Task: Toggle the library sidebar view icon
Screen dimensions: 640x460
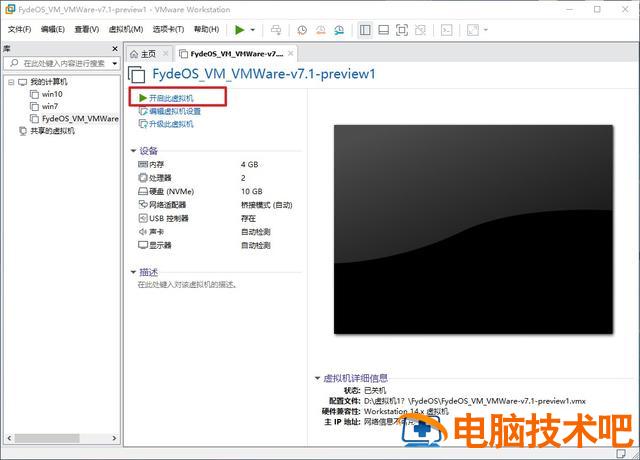Action: tap(365, 30)
